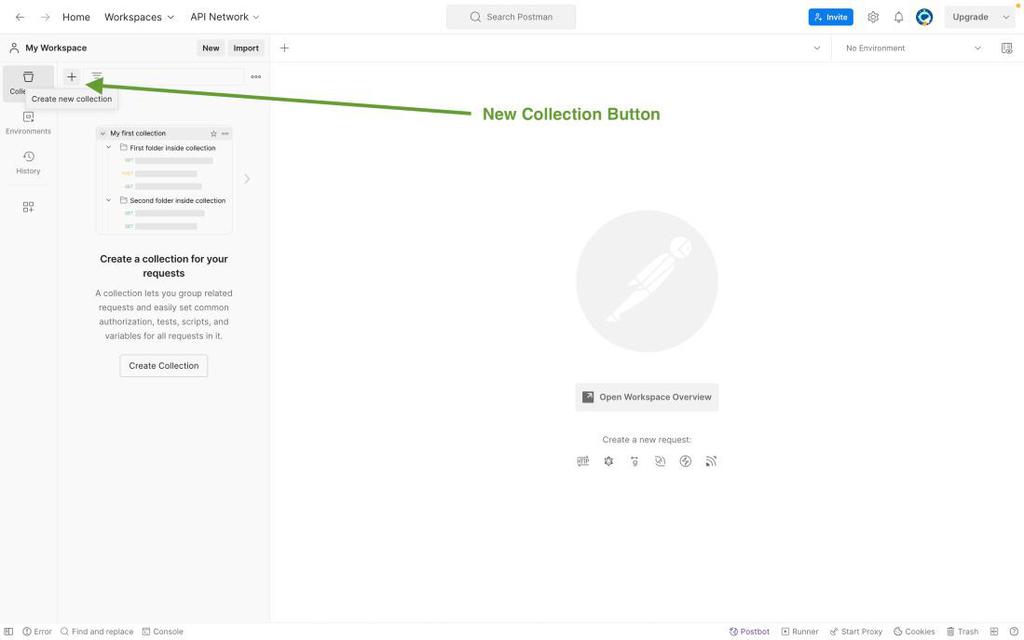The width and height of the screenshot is (1024, 640).
Task: Create a new HTTP request
Action: point(583,461)
